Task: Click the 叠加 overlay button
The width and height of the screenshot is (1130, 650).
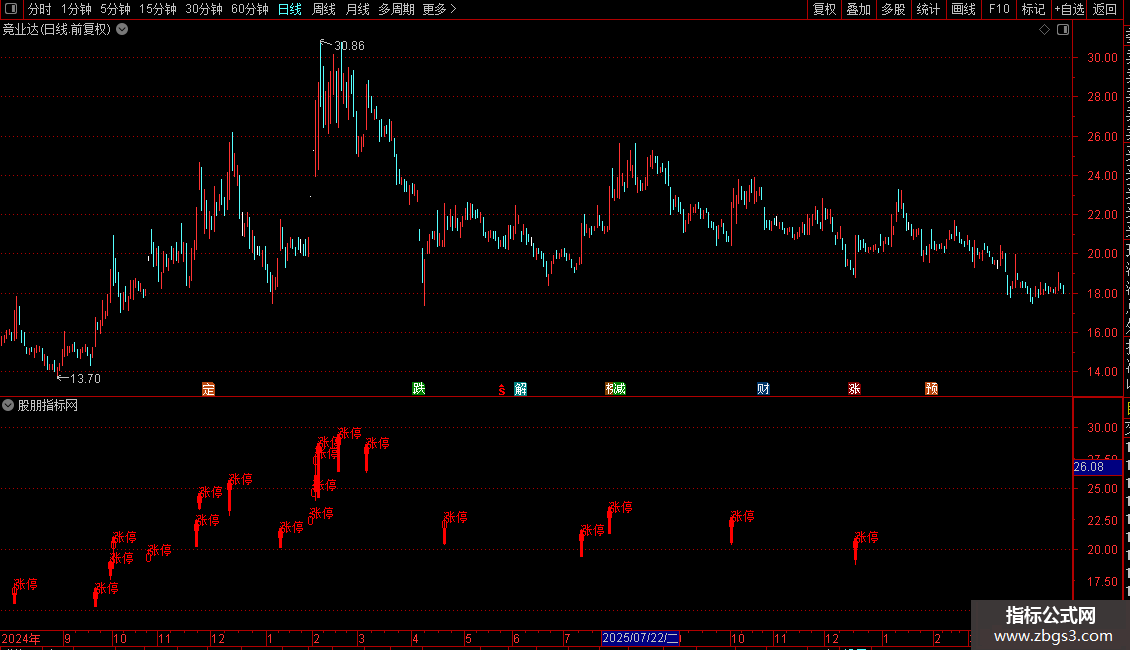Action: pyautogui.click(x=859, y=9)
